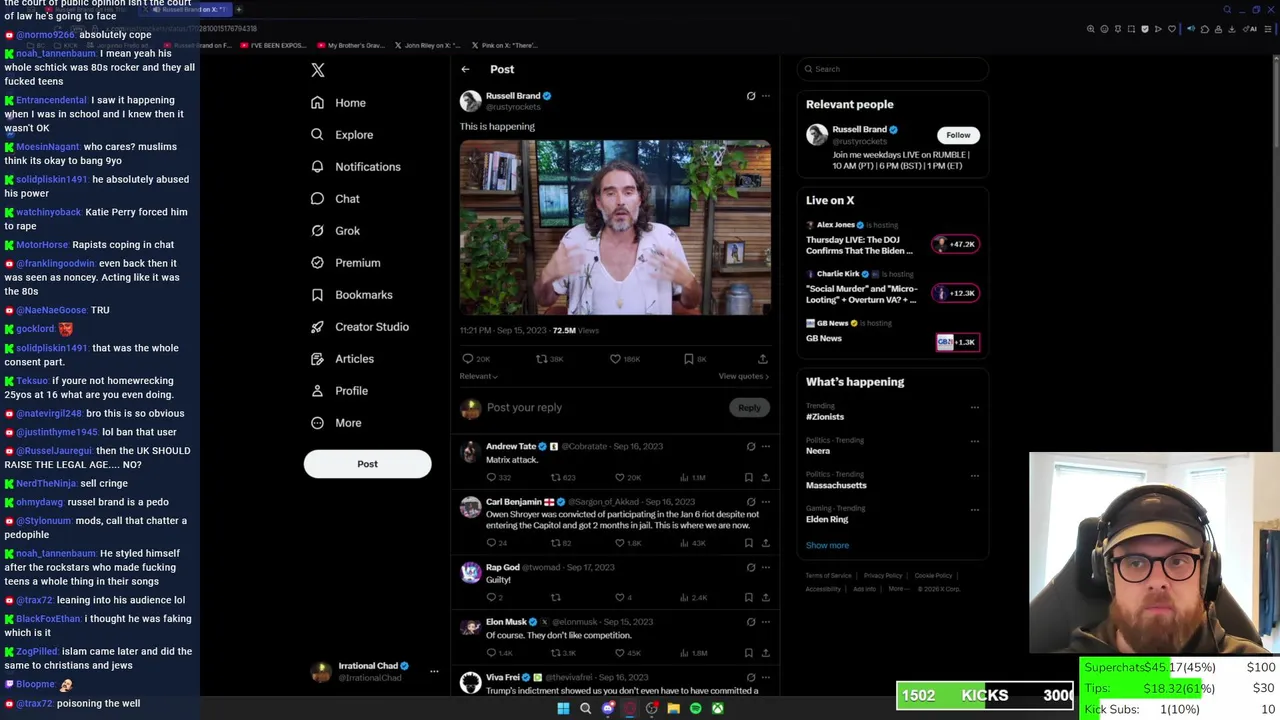Open Irrational Chad account menu dots

(x=434, y=671)
